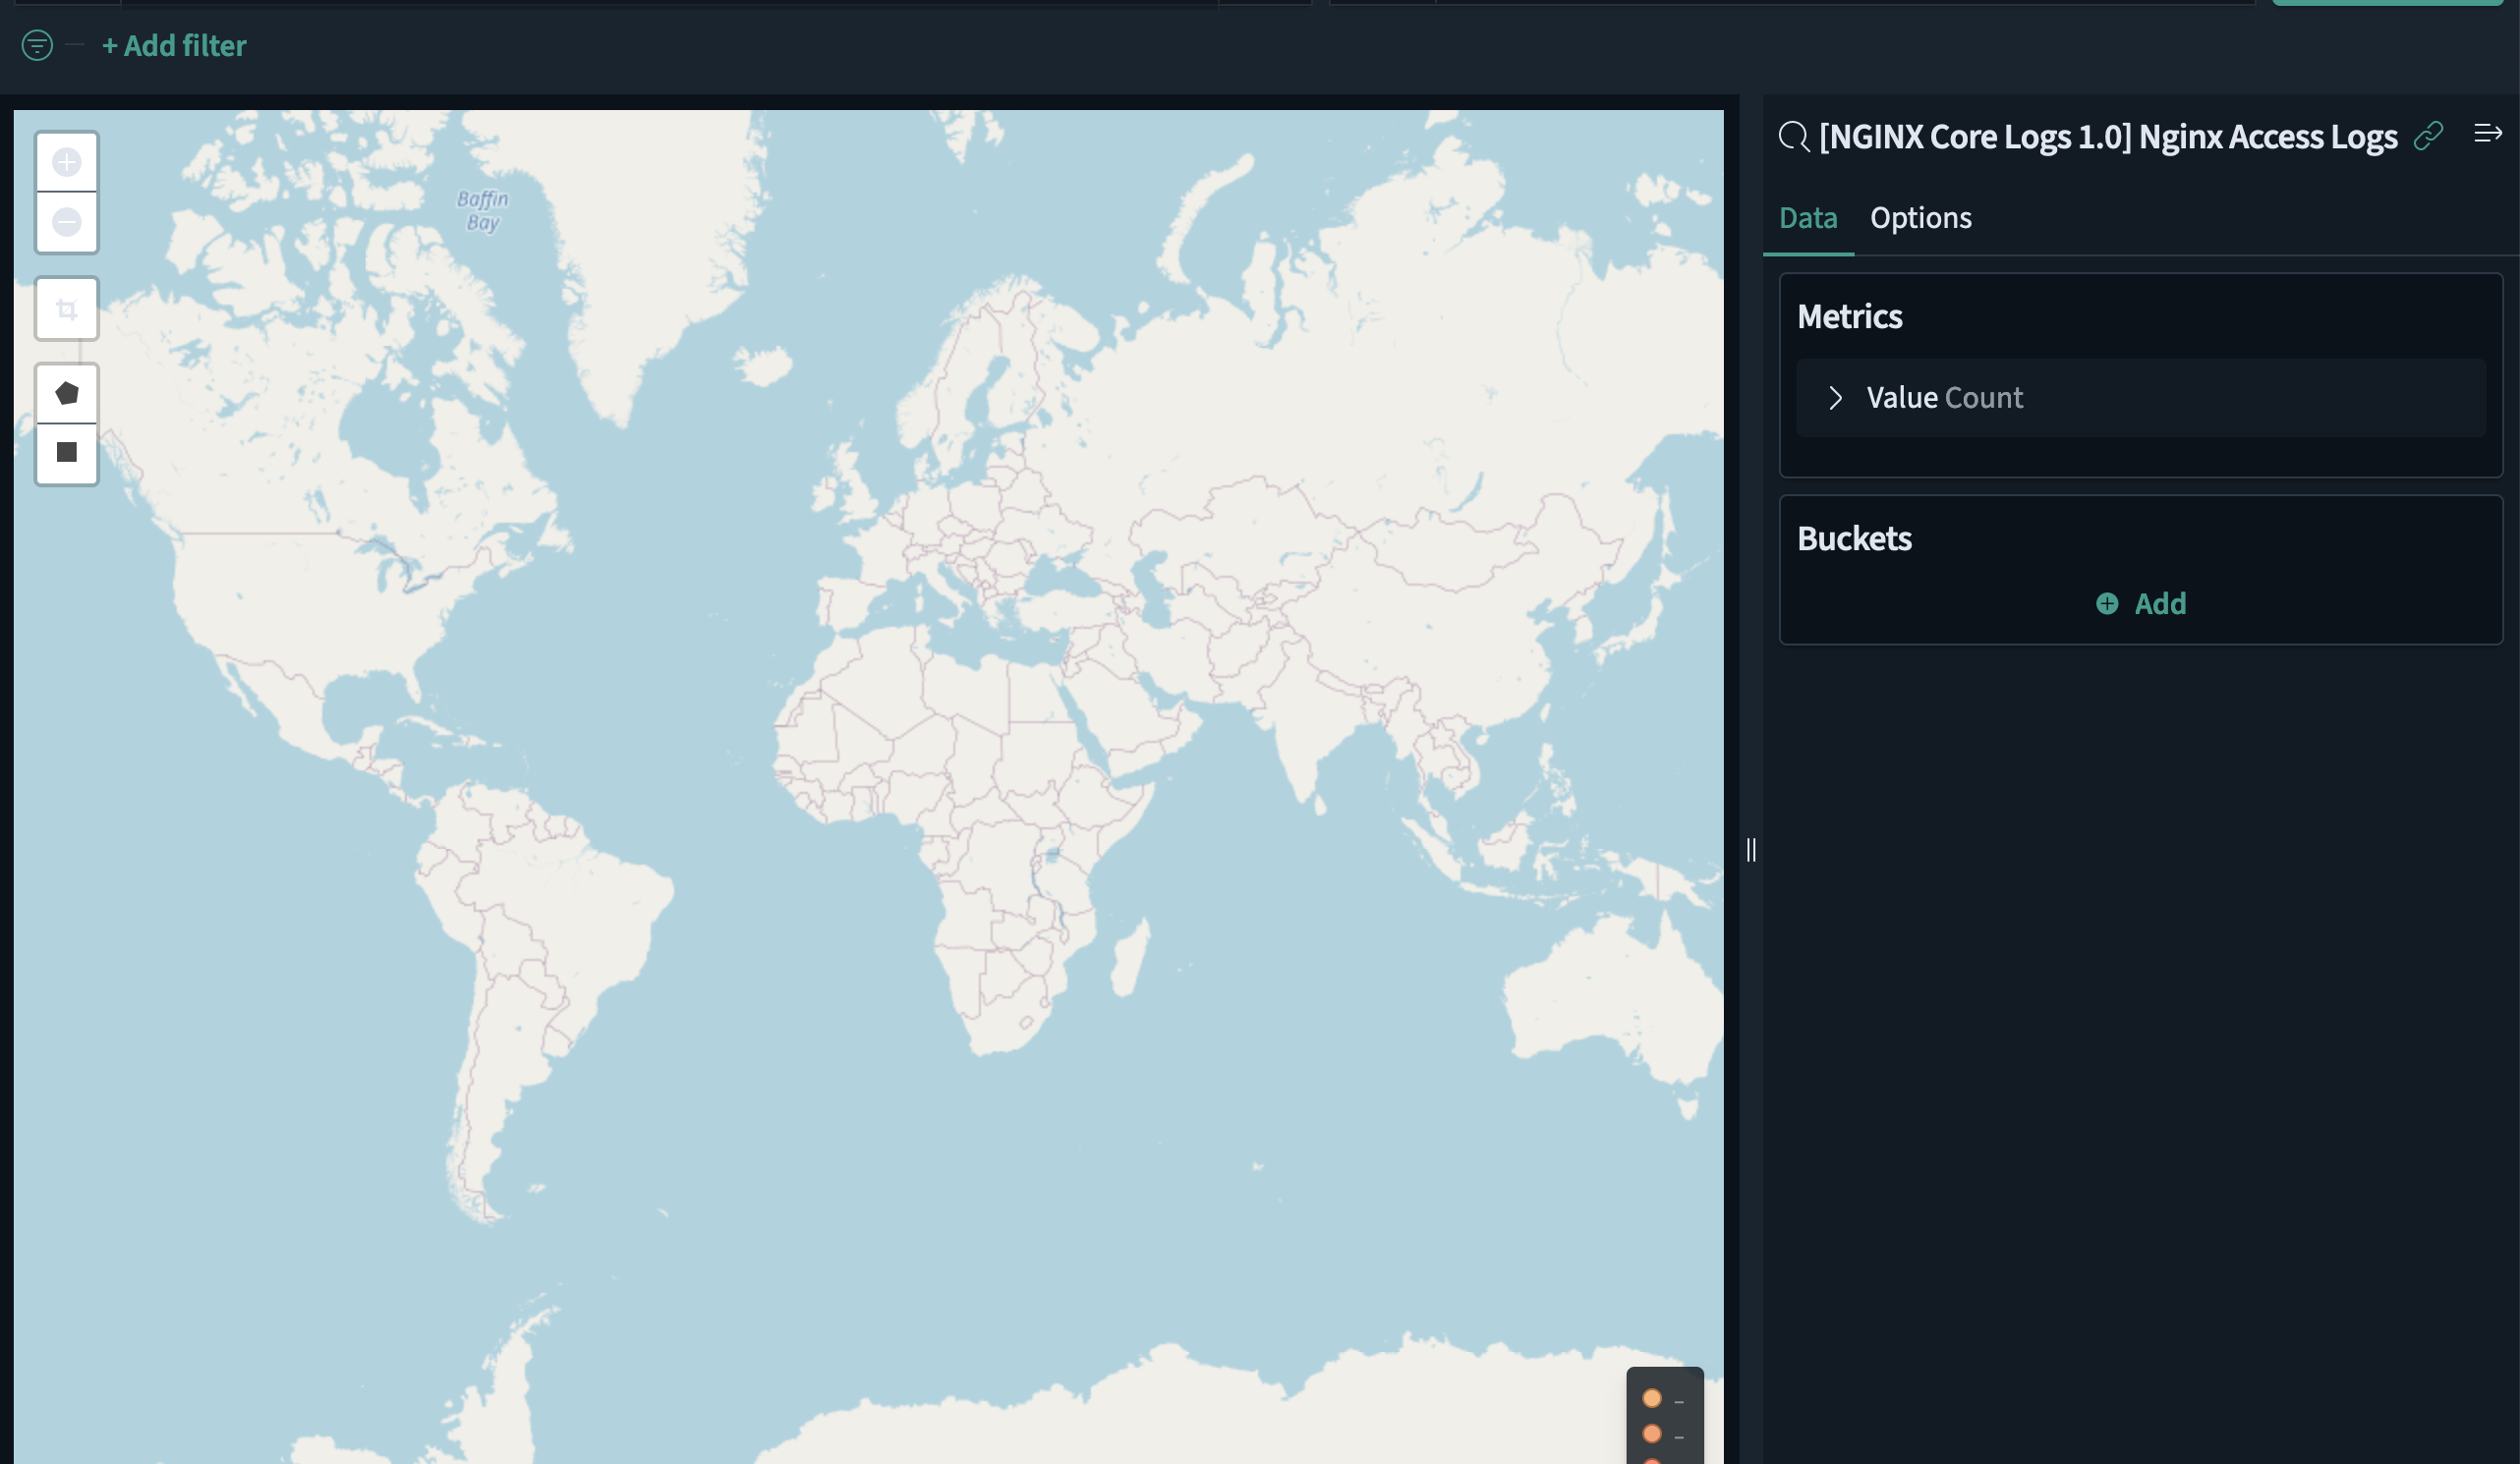Image resolution: width=2520 pixels, height=1464 pixels.
Task: Switch to the Options tab
Action: pos(1920,218)
